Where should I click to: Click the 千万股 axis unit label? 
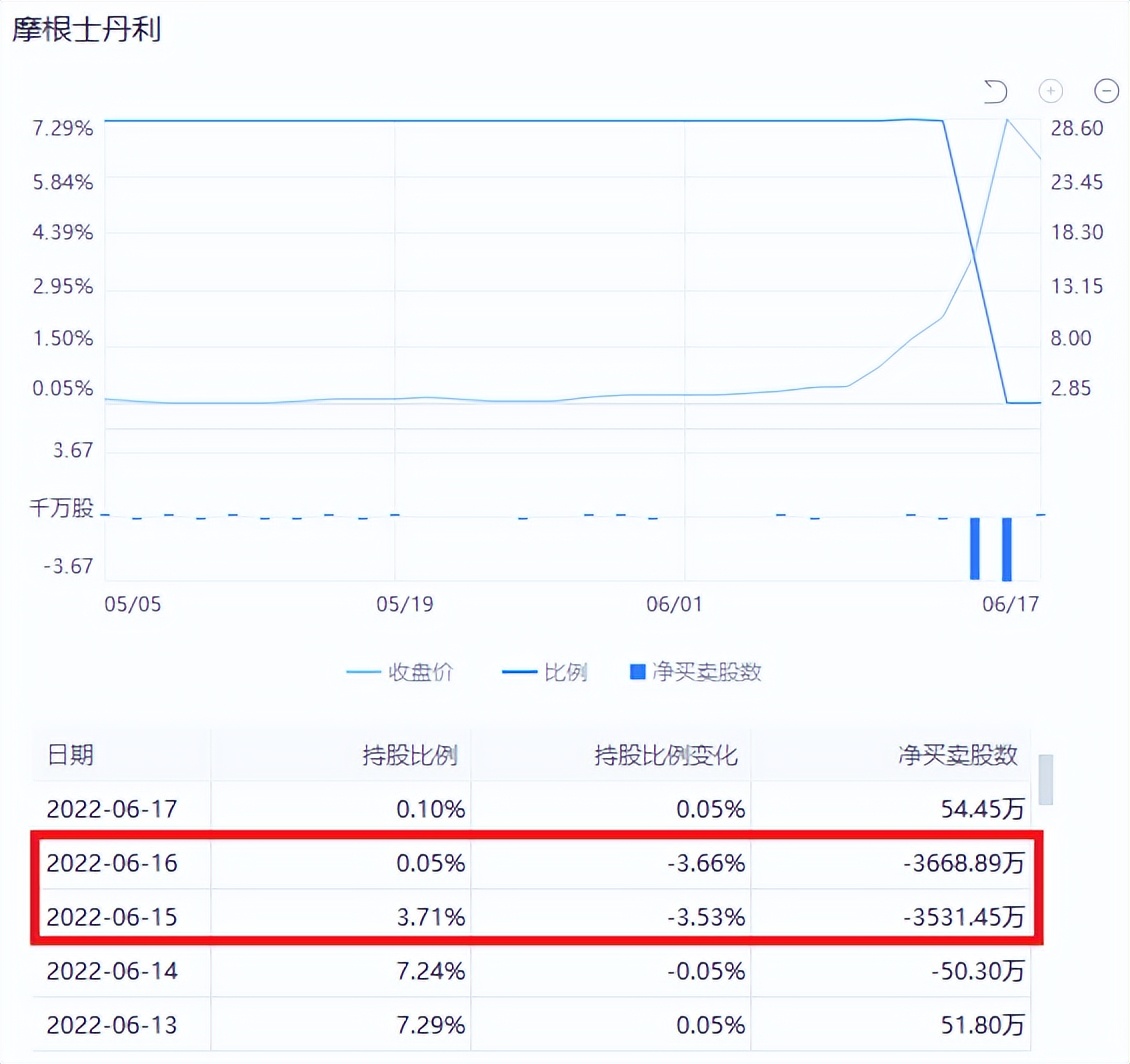click(61, 508)
